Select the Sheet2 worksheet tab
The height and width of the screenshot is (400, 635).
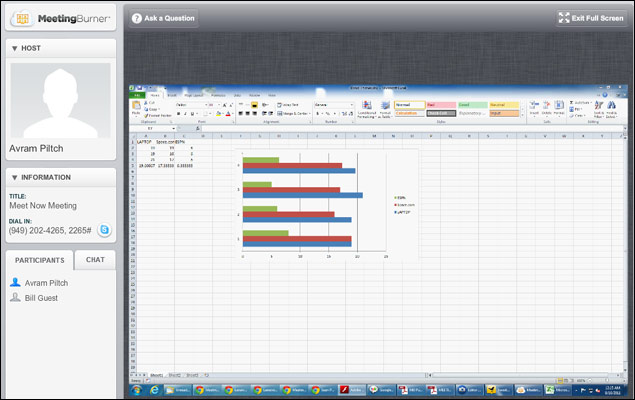[175, 375]
